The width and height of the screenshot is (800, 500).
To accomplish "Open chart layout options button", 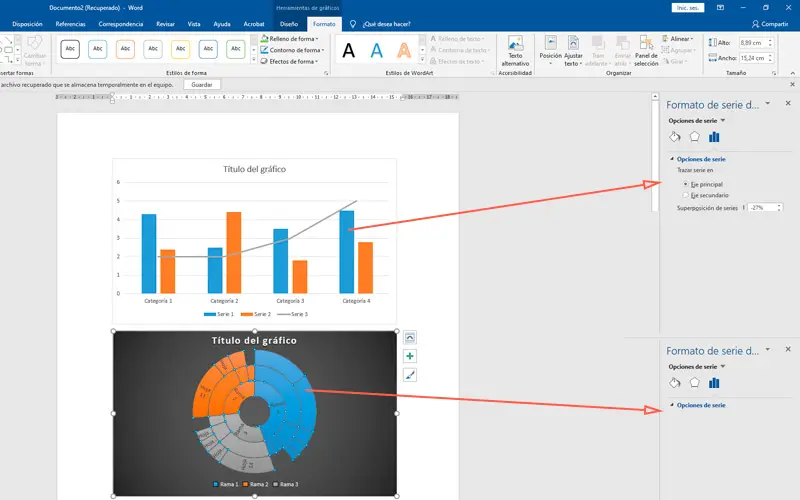I will pos(410,337).
